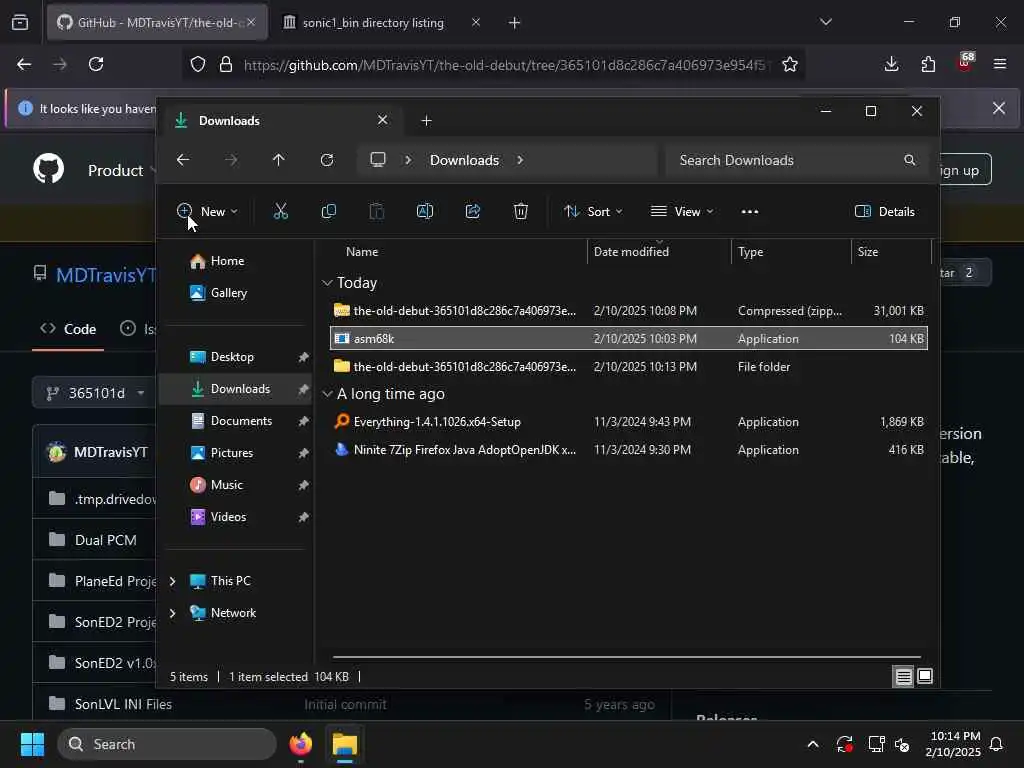Click the Cut scissors icon in Explorer toolbar
The width and height of the screenshot is (1024, 768).
click(x=280, y=212)
